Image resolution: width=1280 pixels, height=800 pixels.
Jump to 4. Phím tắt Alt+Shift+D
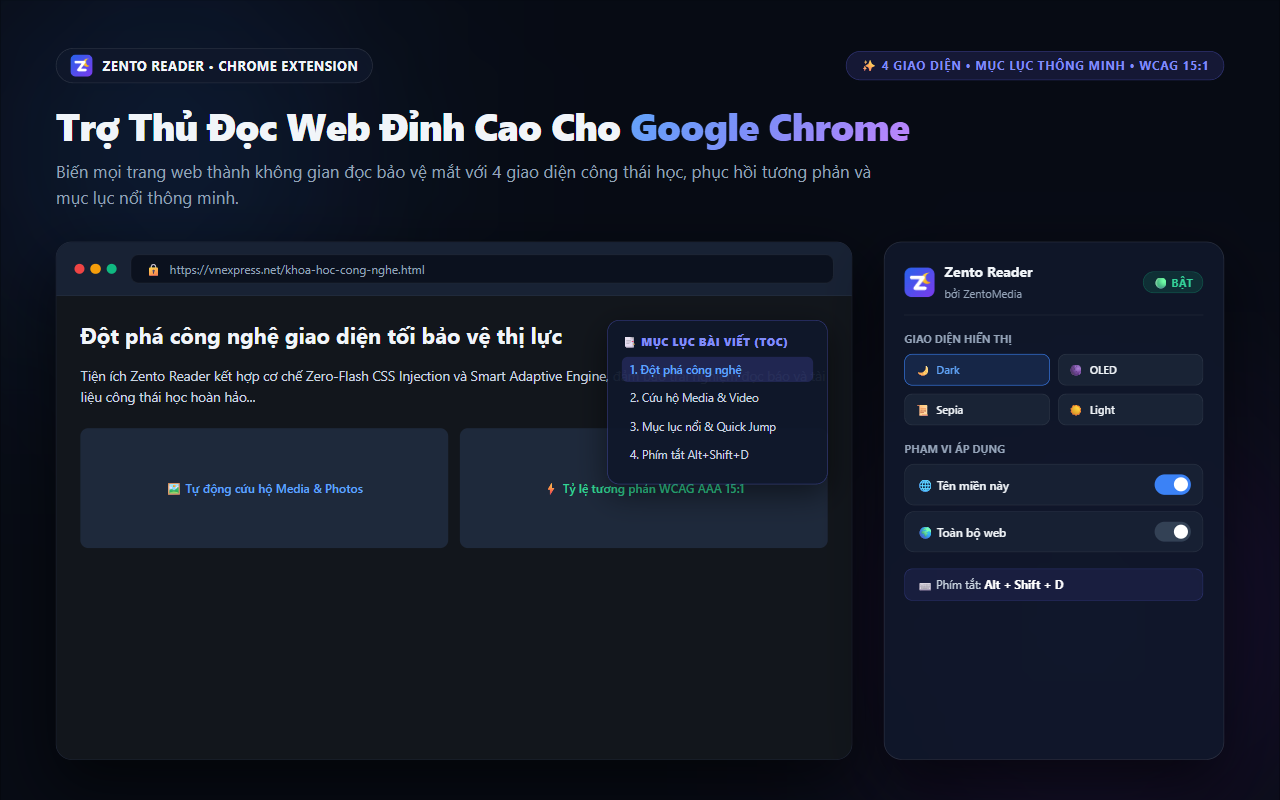tap(717, 455)
